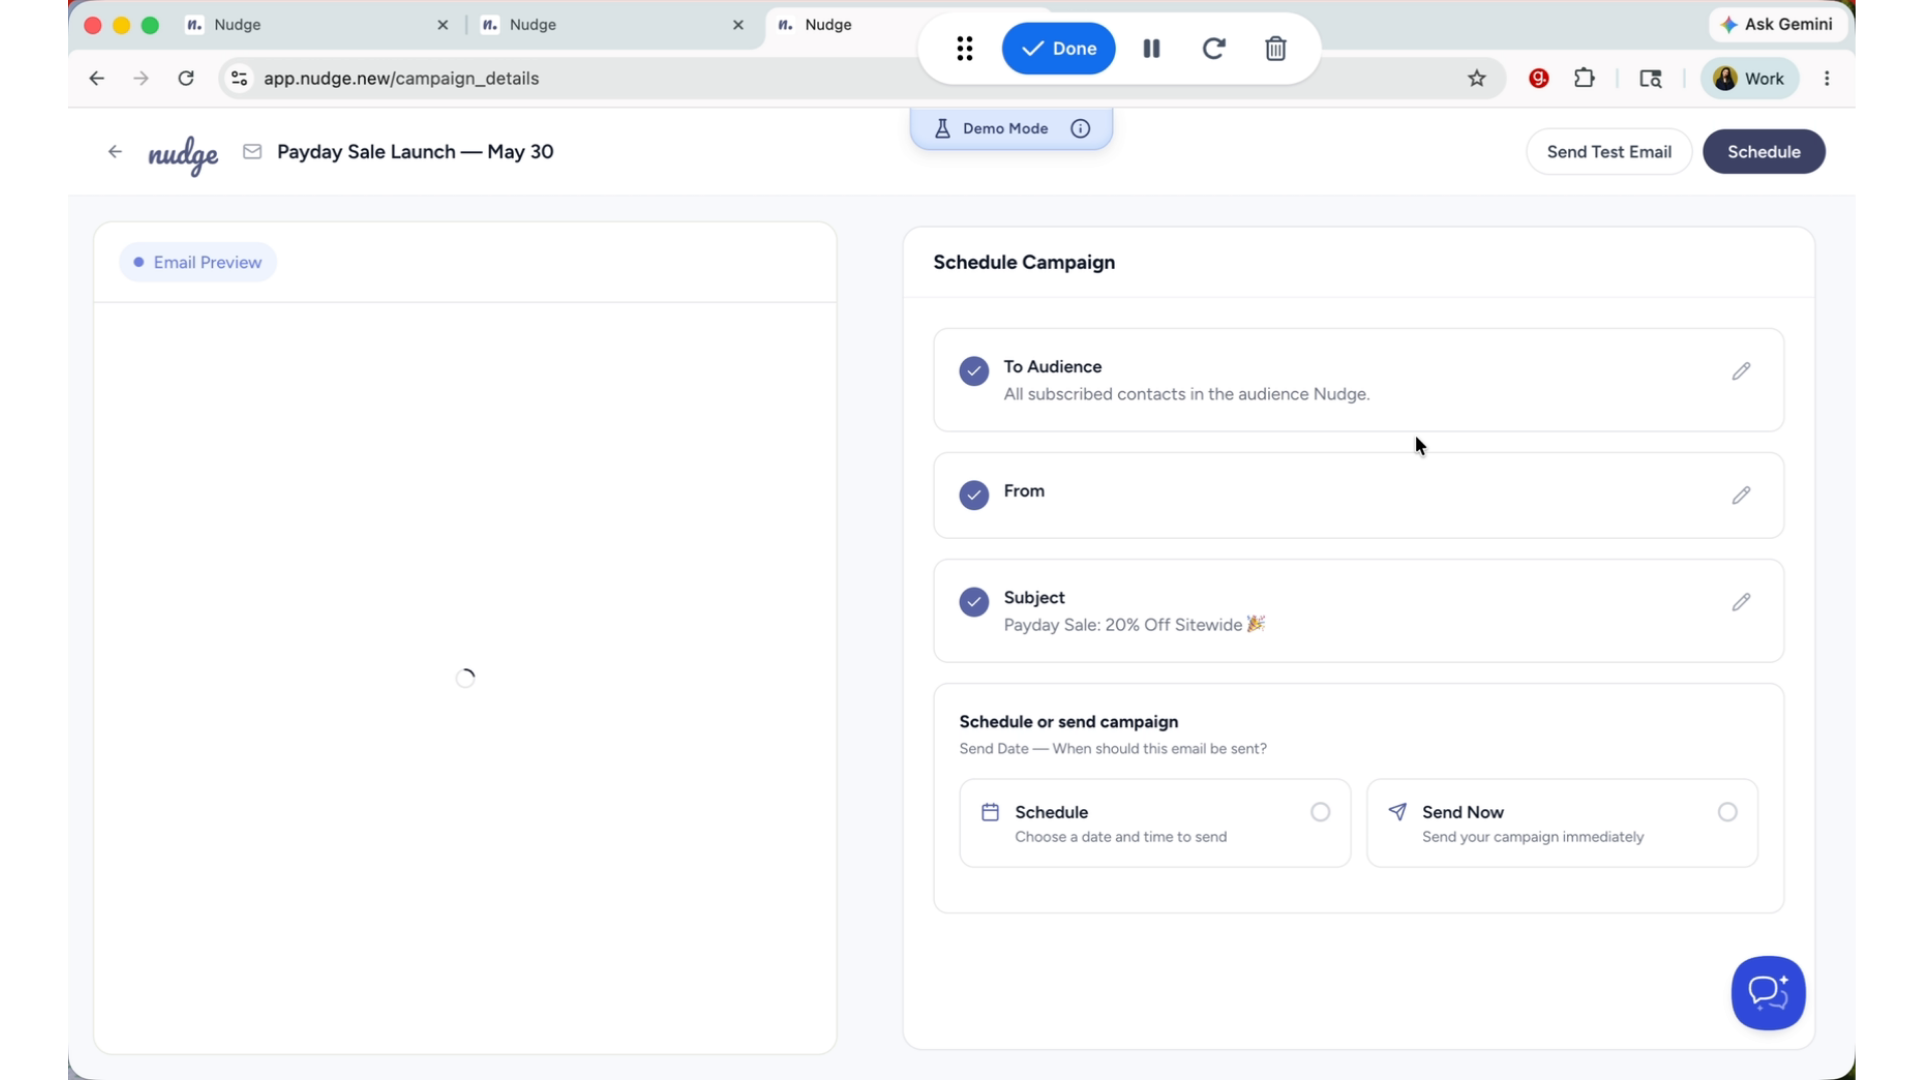The width and height of the screenshot is (1920, 1080).
Task: Click the Send Now card
Action: (x=1562, y=823)
